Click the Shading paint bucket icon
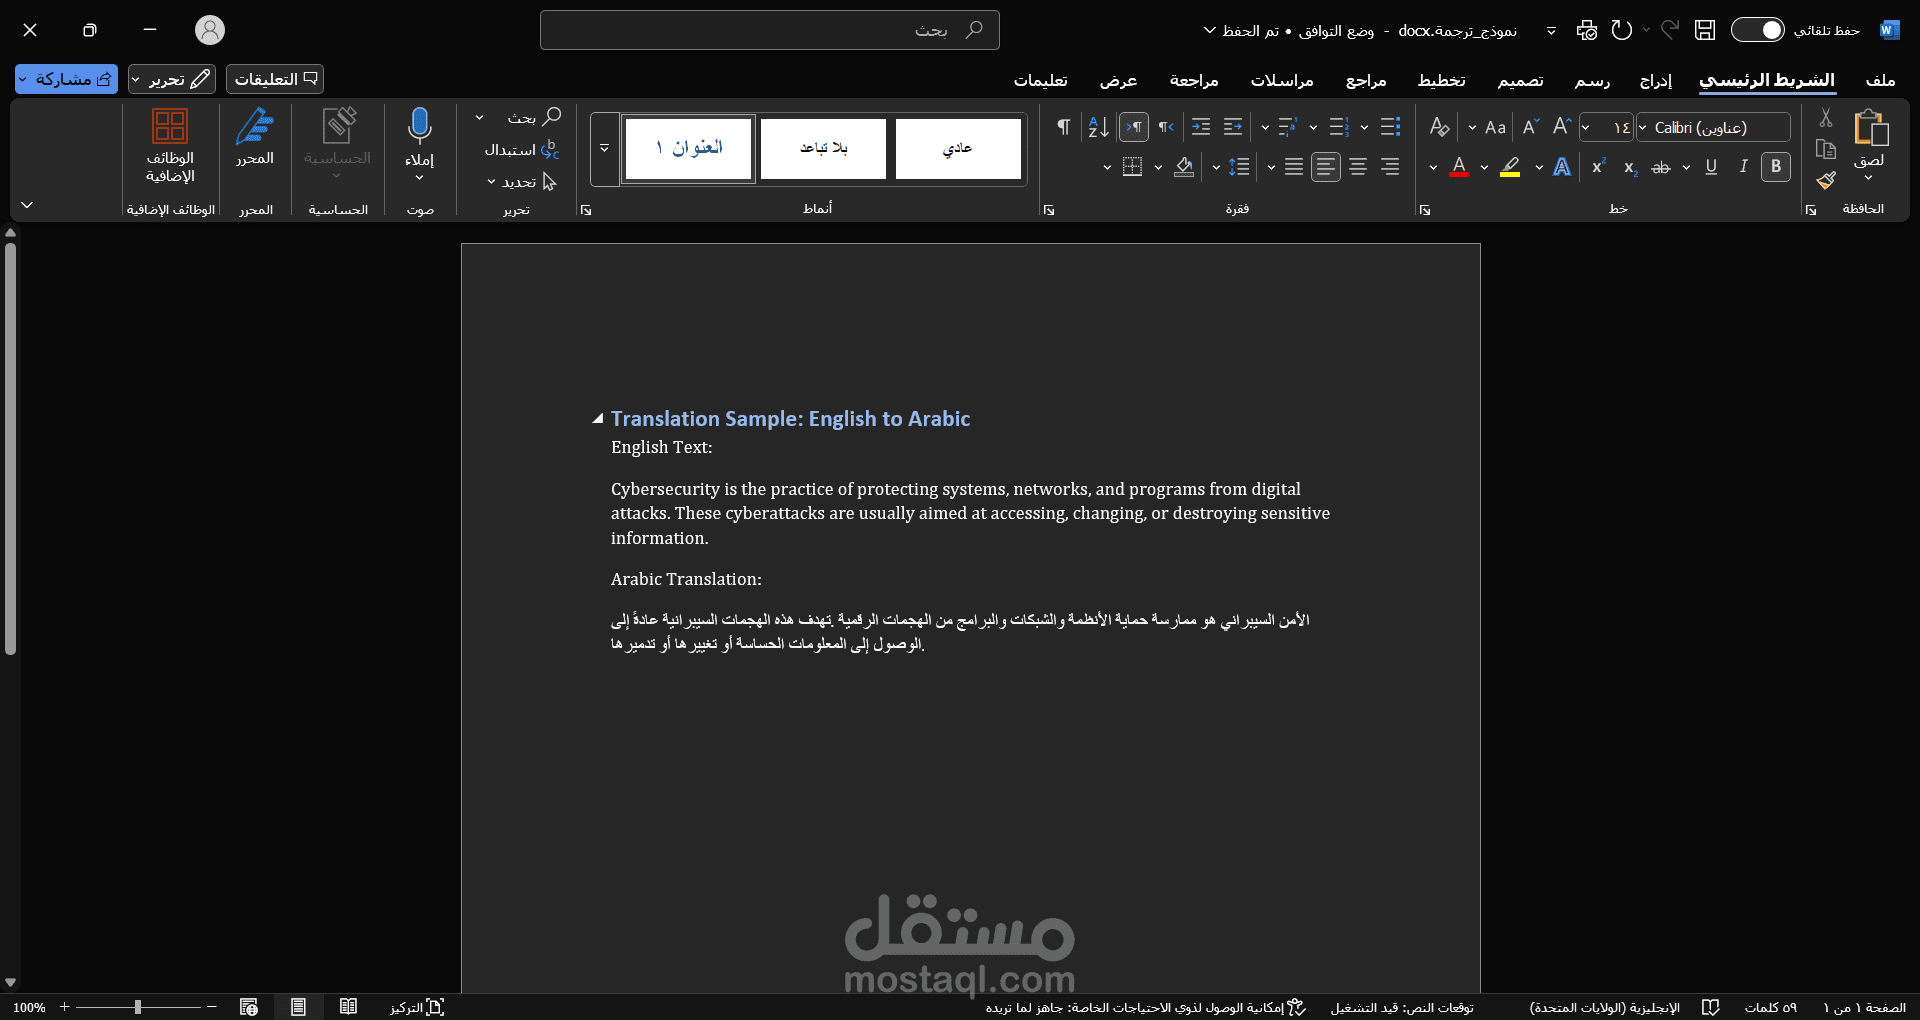This screenshot has width=1920, height=1020. (x=1184, y=167)
